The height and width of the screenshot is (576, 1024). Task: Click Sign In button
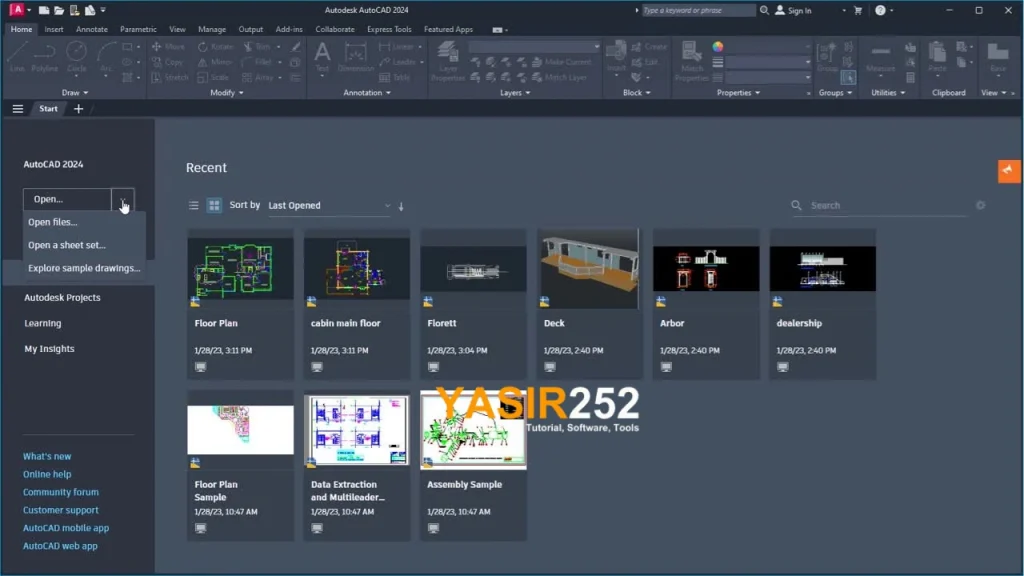point(793,10)
